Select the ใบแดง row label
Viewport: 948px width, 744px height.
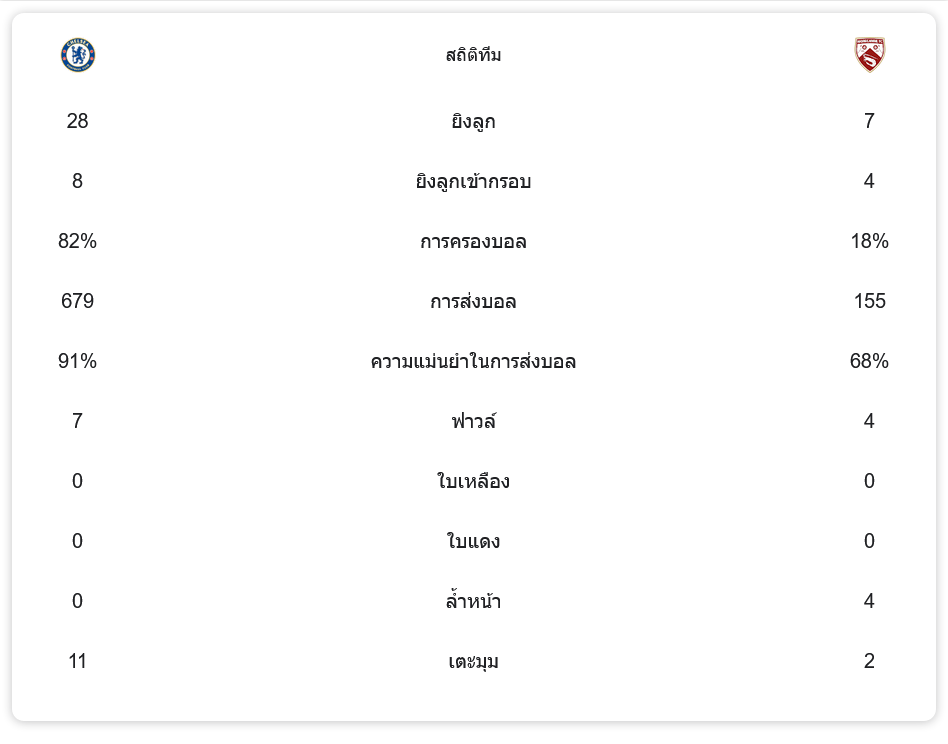(x=473, y=542)
